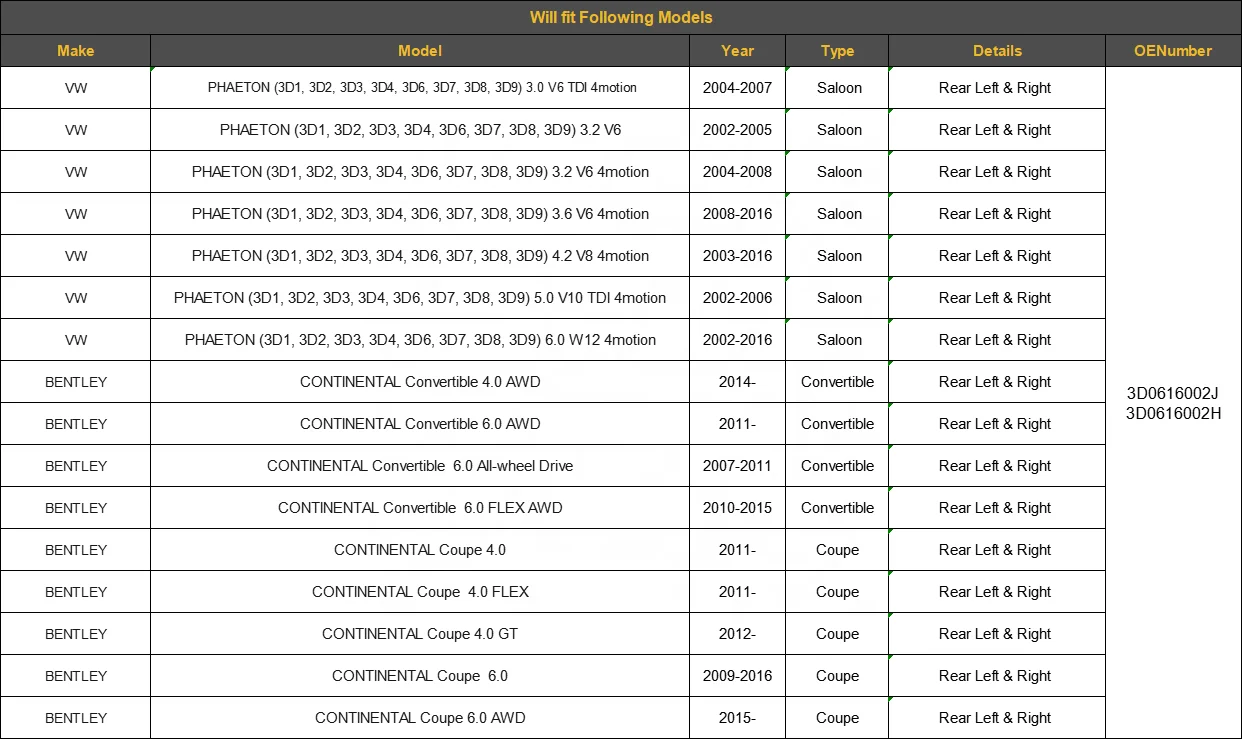Click the 'Will fit Following Models' title
Image resolution: width=1242 pixels, height=739 pixels.
621,18
